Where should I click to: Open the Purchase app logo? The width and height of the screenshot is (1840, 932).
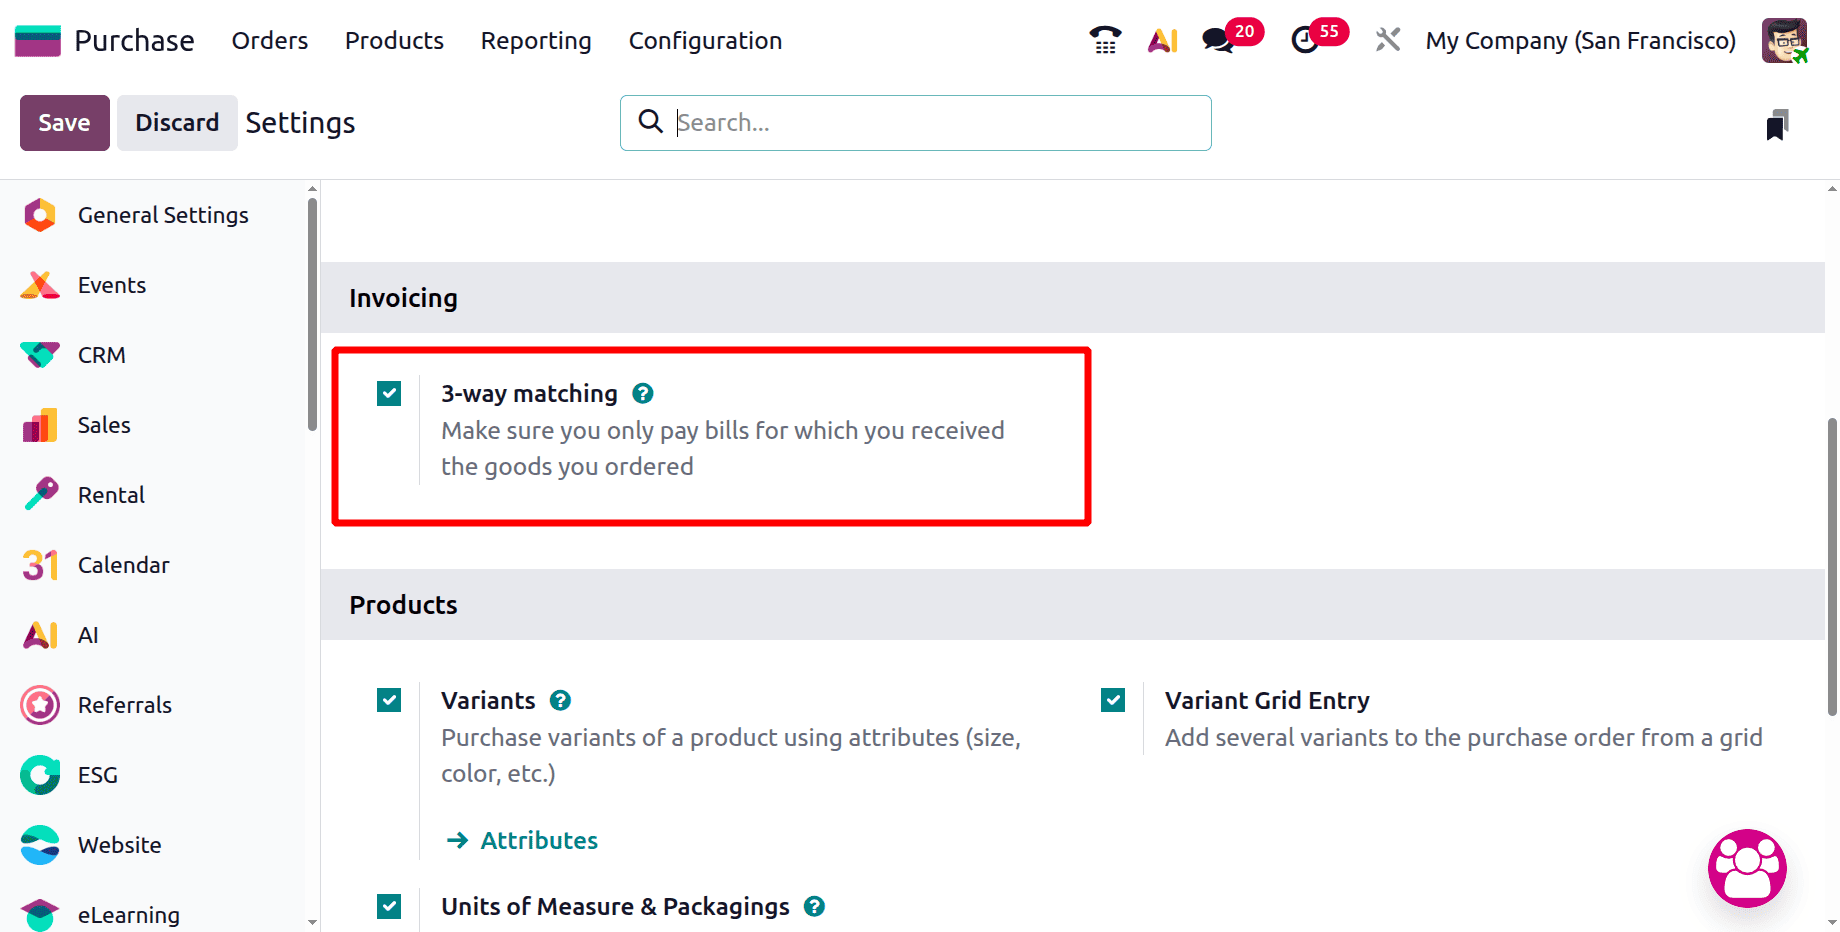coord(37,40)
